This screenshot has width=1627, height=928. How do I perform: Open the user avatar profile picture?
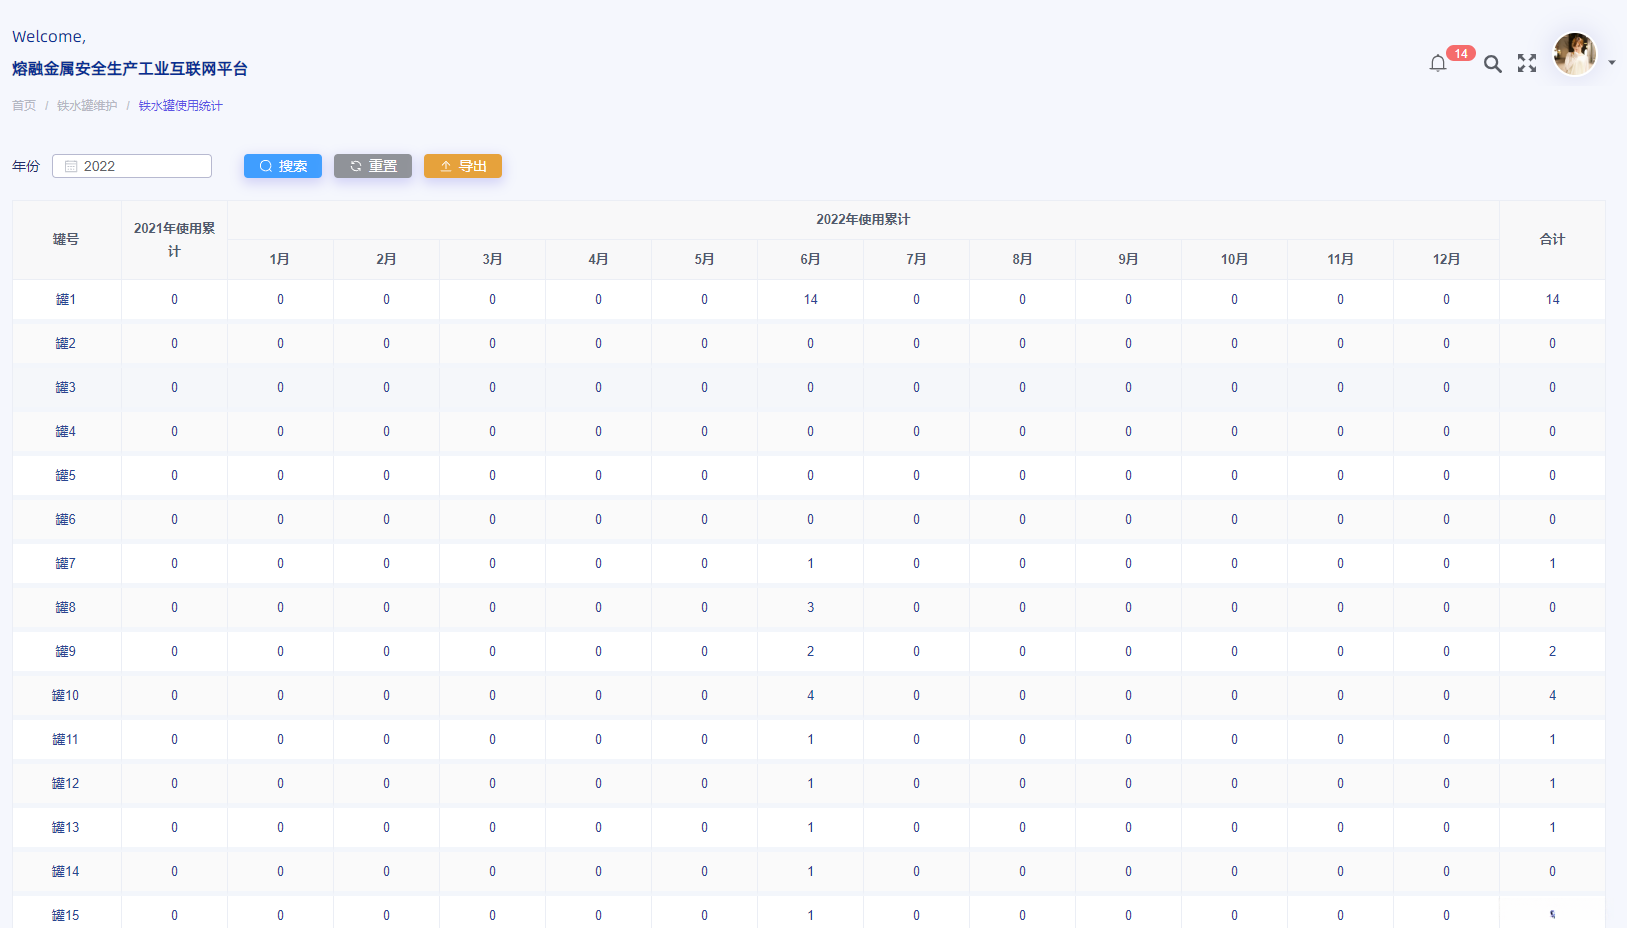click(x=1575, y=54)
